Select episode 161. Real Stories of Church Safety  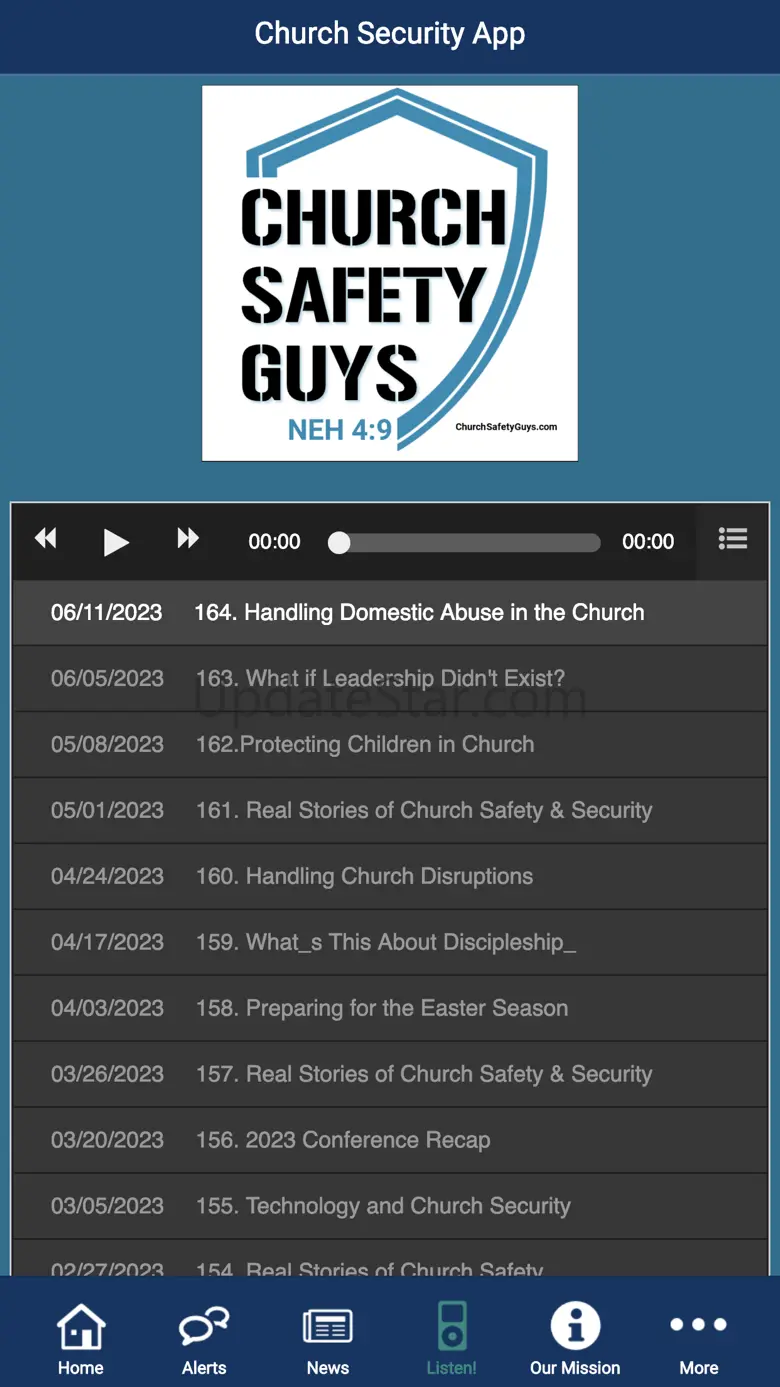pos(390,810)
